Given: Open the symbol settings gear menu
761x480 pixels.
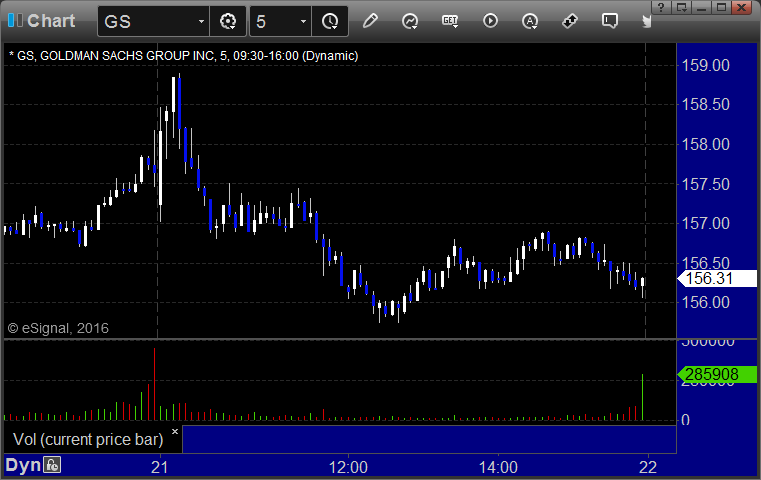Looking at the screenshot, I should pos(228,21).
